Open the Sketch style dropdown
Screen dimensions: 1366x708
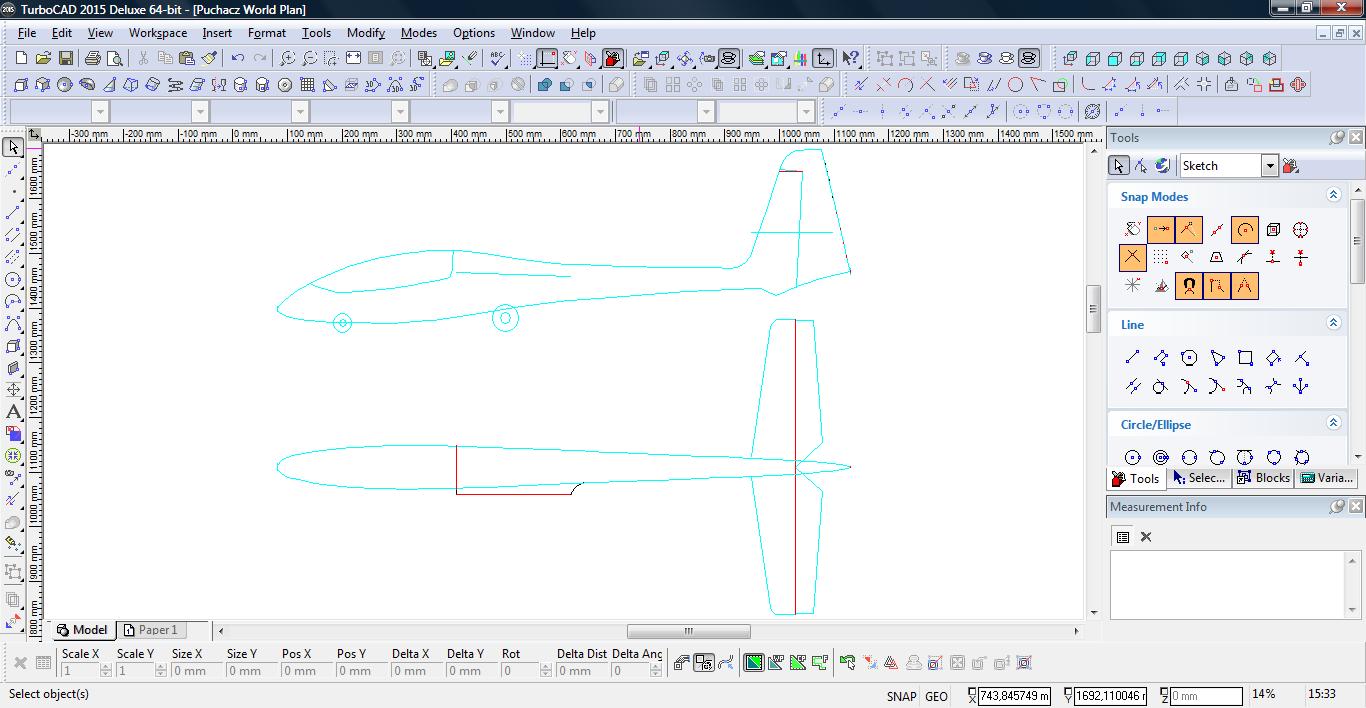pos(1269,166)
